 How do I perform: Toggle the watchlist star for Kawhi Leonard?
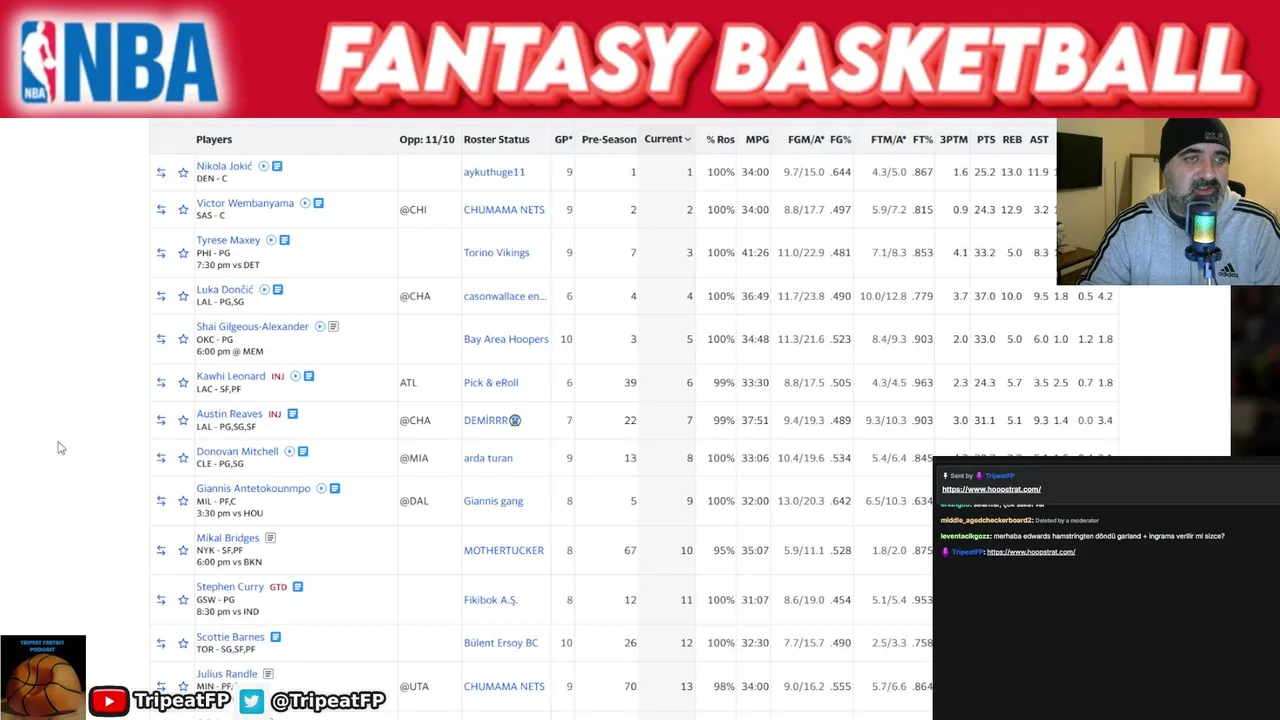tap(183, 383)
